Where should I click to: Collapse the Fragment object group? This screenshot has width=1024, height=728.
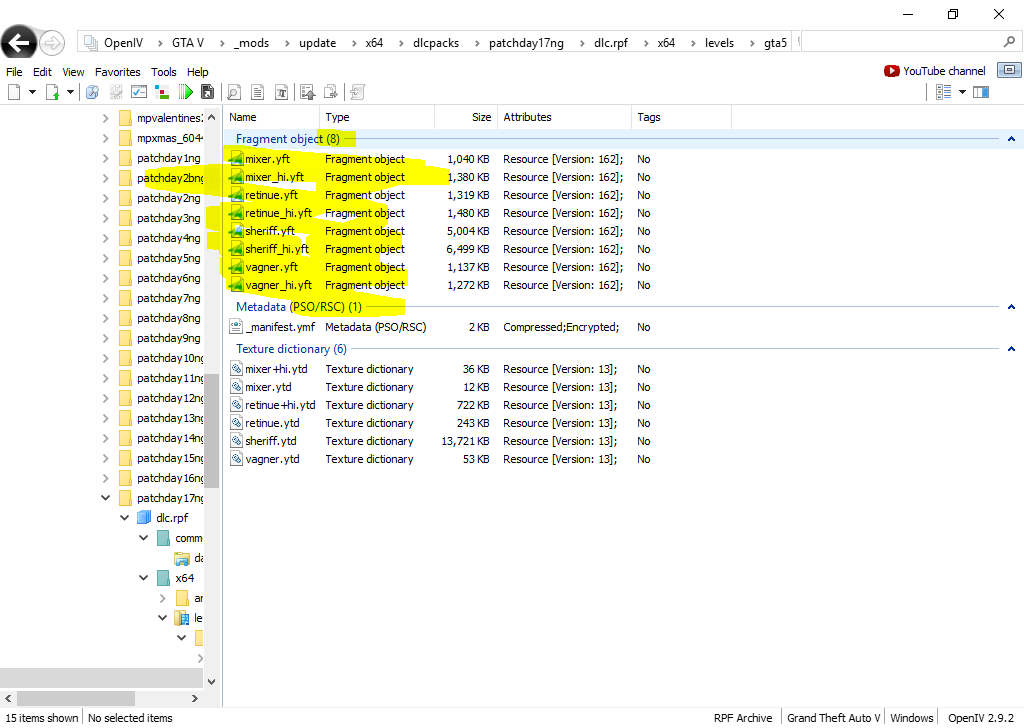pos(1011,139)
